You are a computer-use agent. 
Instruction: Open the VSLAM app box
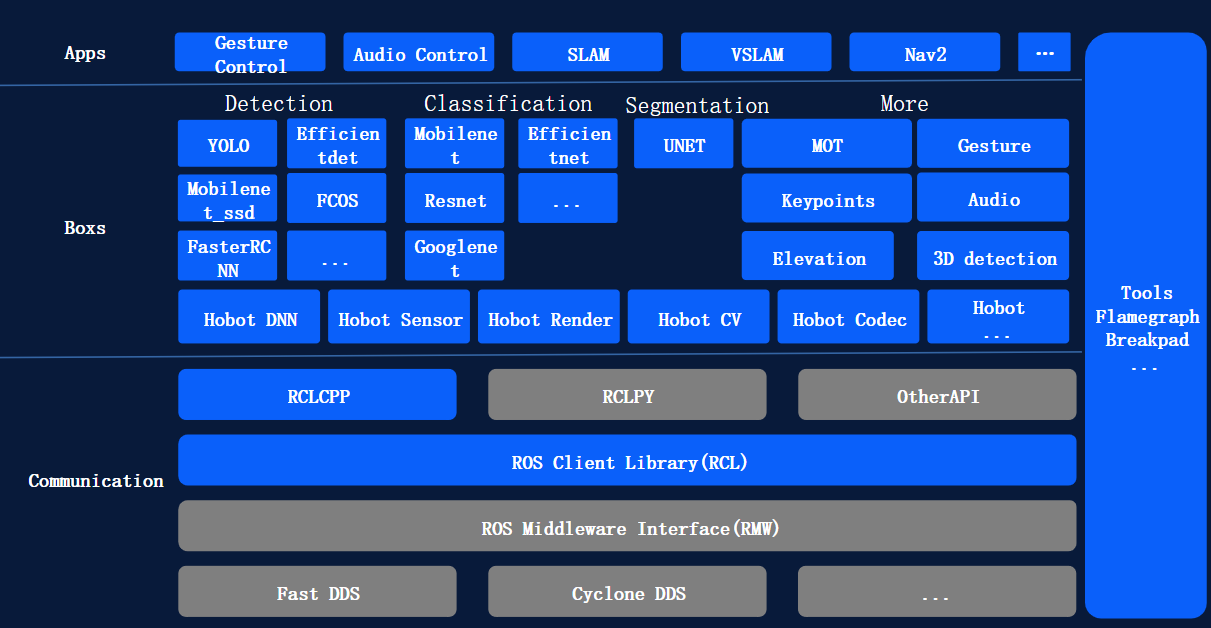click(x=756, y=53)
